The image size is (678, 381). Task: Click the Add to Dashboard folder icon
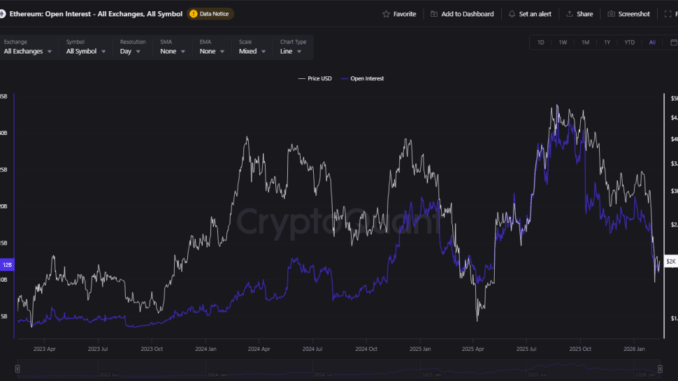click(434, 14)
